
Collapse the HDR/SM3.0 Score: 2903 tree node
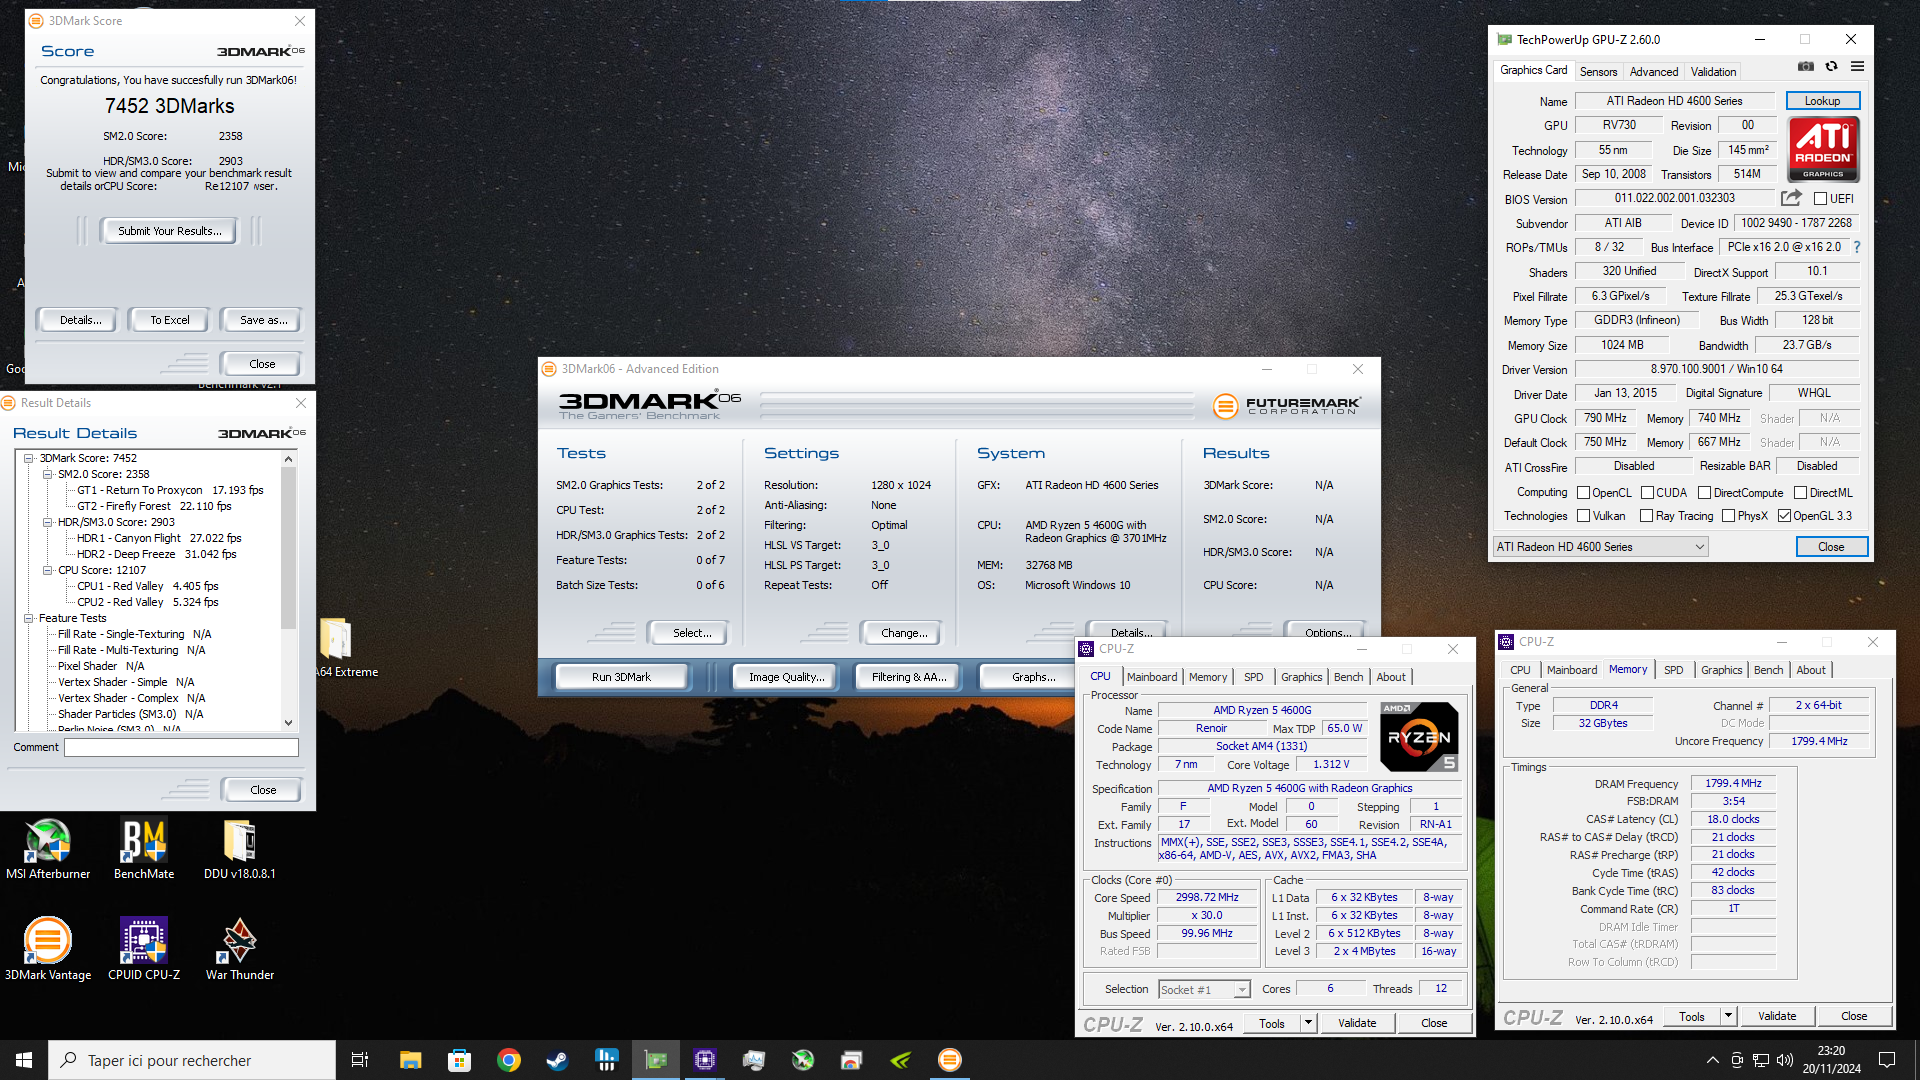click(47, 522)
